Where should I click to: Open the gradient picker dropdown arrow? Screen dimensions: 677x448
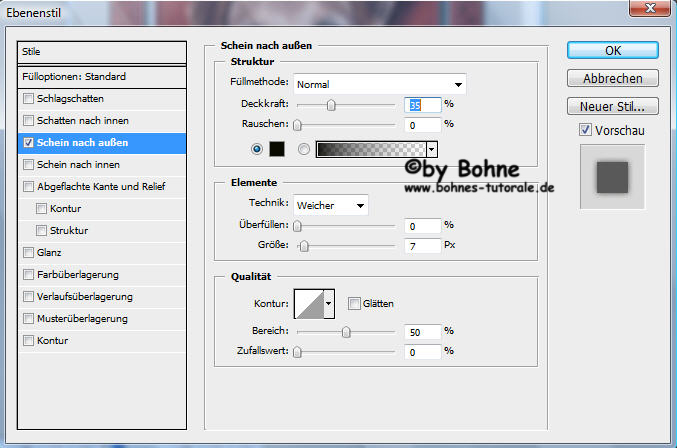pyautogui.click(x=432, y=149)
